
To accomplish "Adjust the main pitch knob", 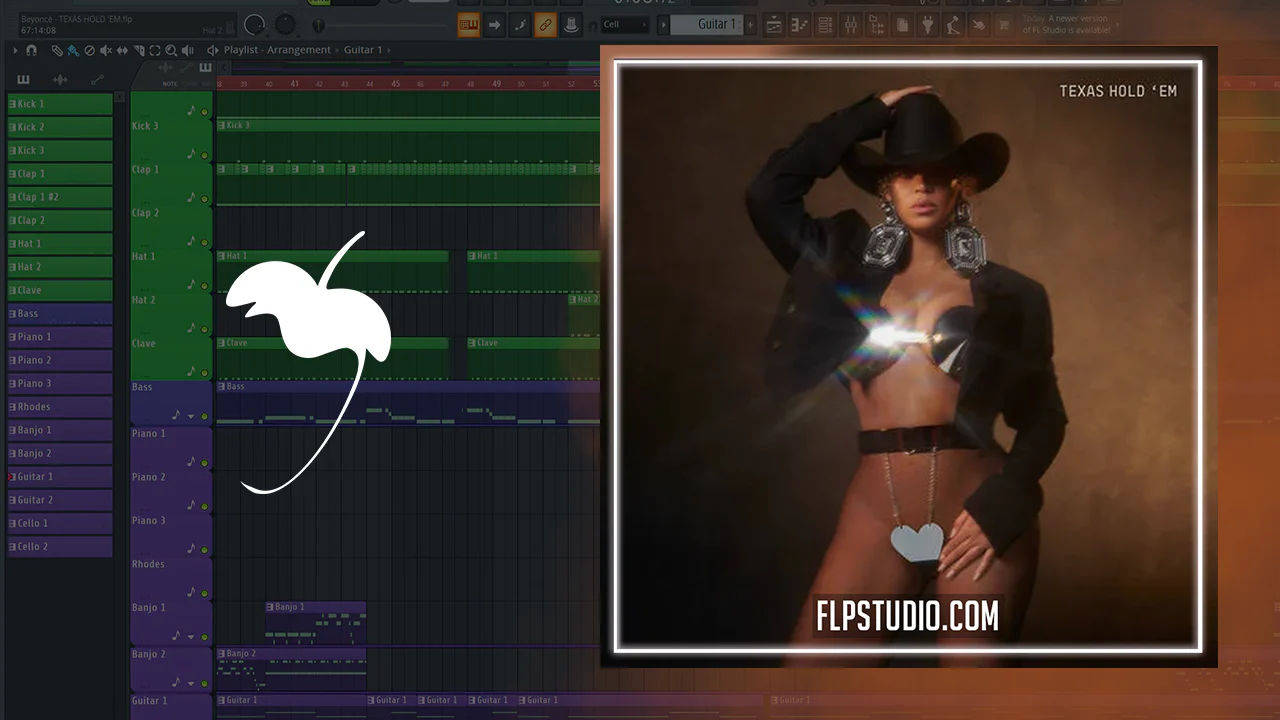I will [x=286, y=24].
